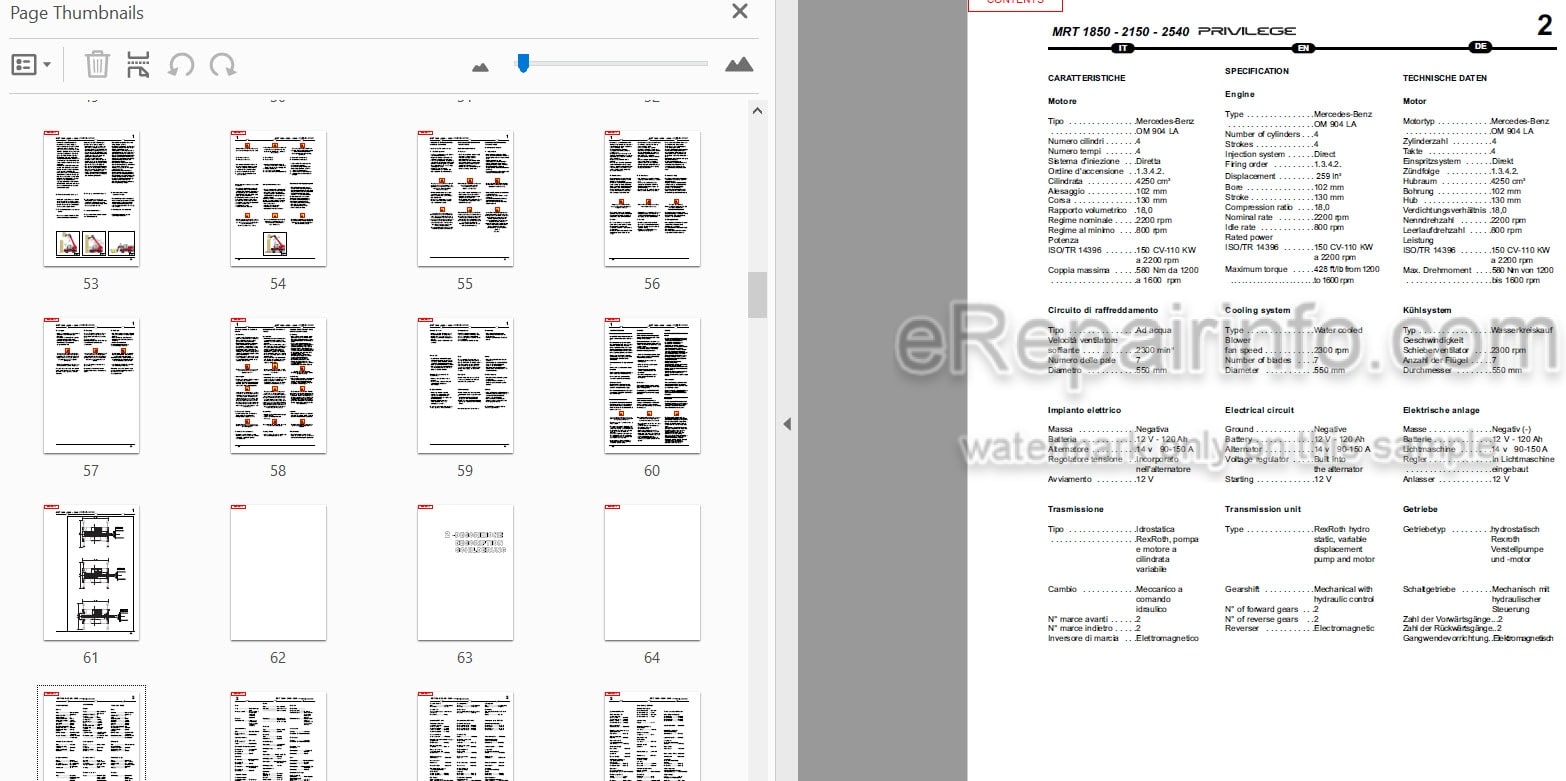Screen dimensions: 1566x781
Task: Rotate pages counterclockwise
Action: tap(181, 65)
